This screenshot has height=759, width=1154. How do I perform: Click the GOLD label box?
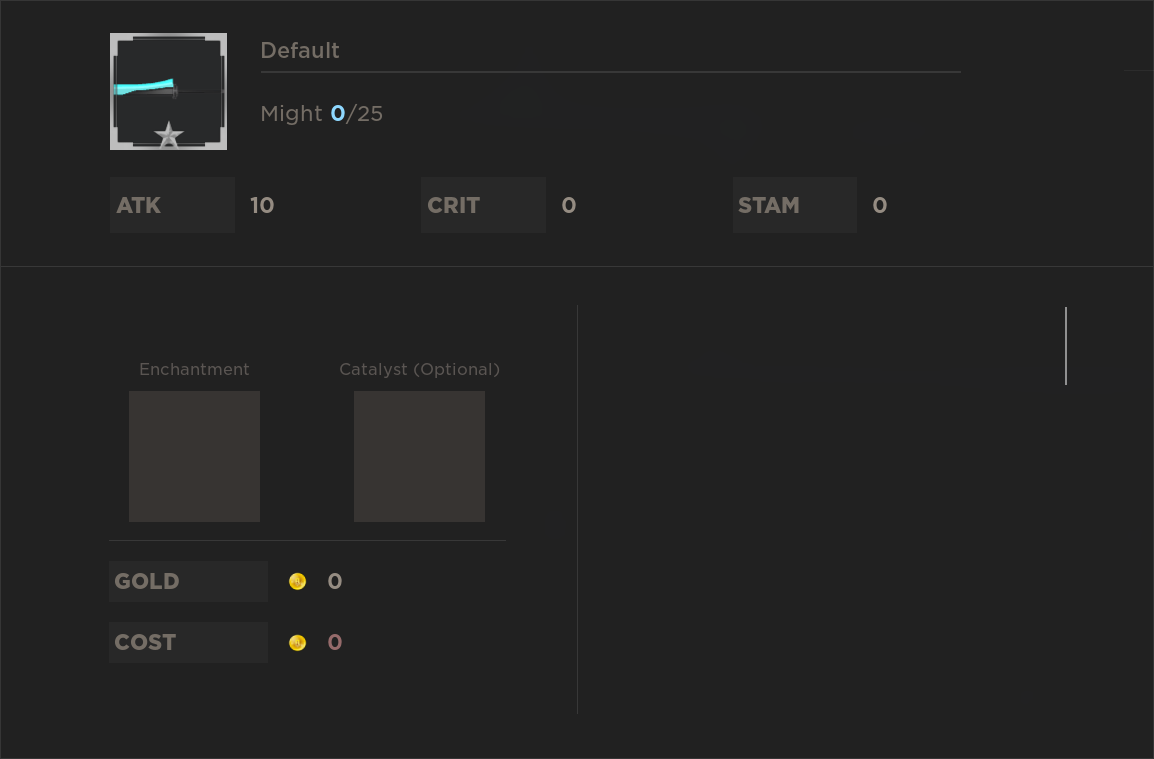[x=188, y=581]
